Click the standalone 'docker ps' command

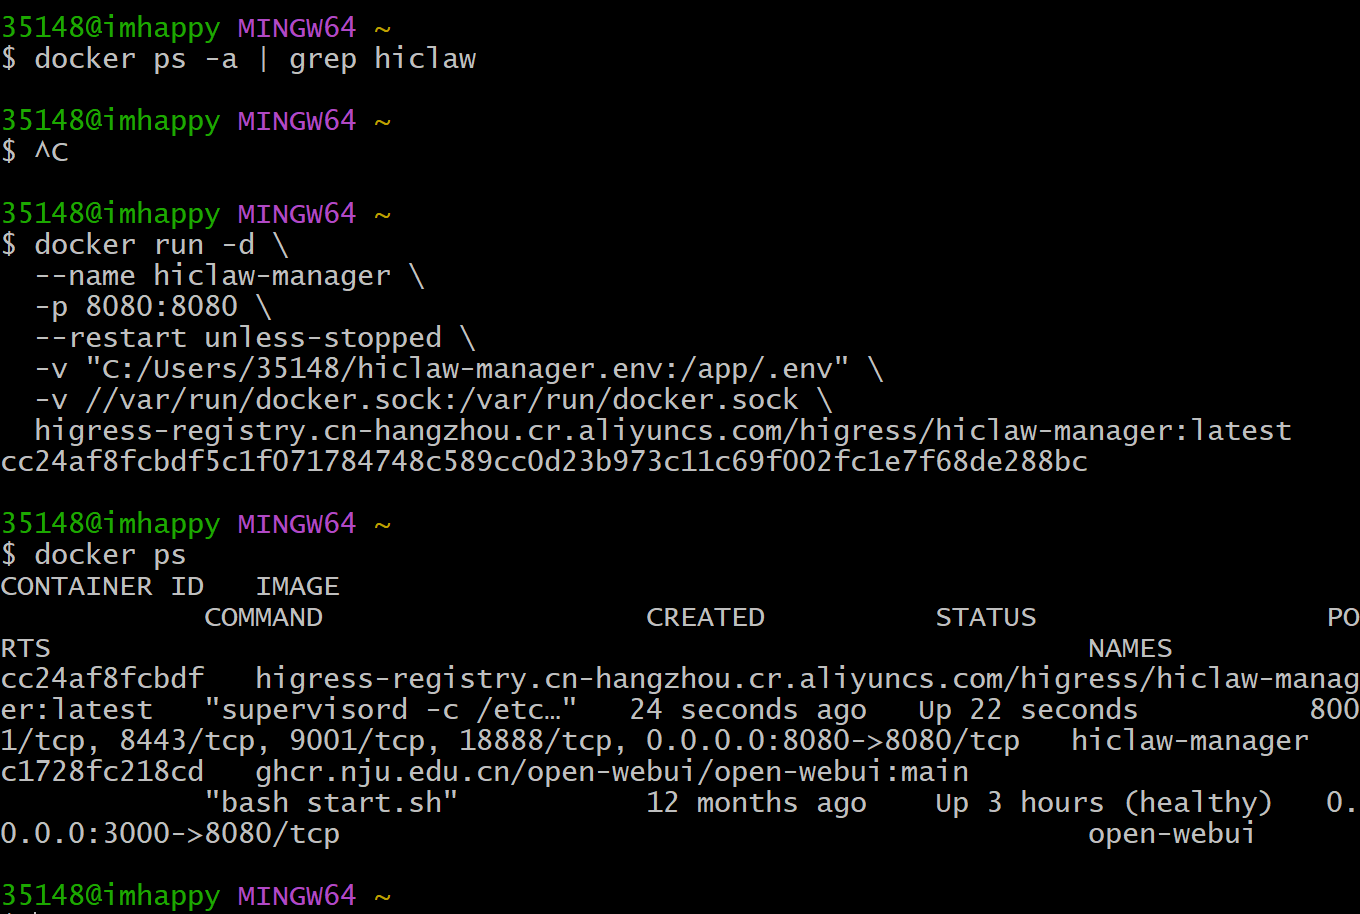coord(110,555)
